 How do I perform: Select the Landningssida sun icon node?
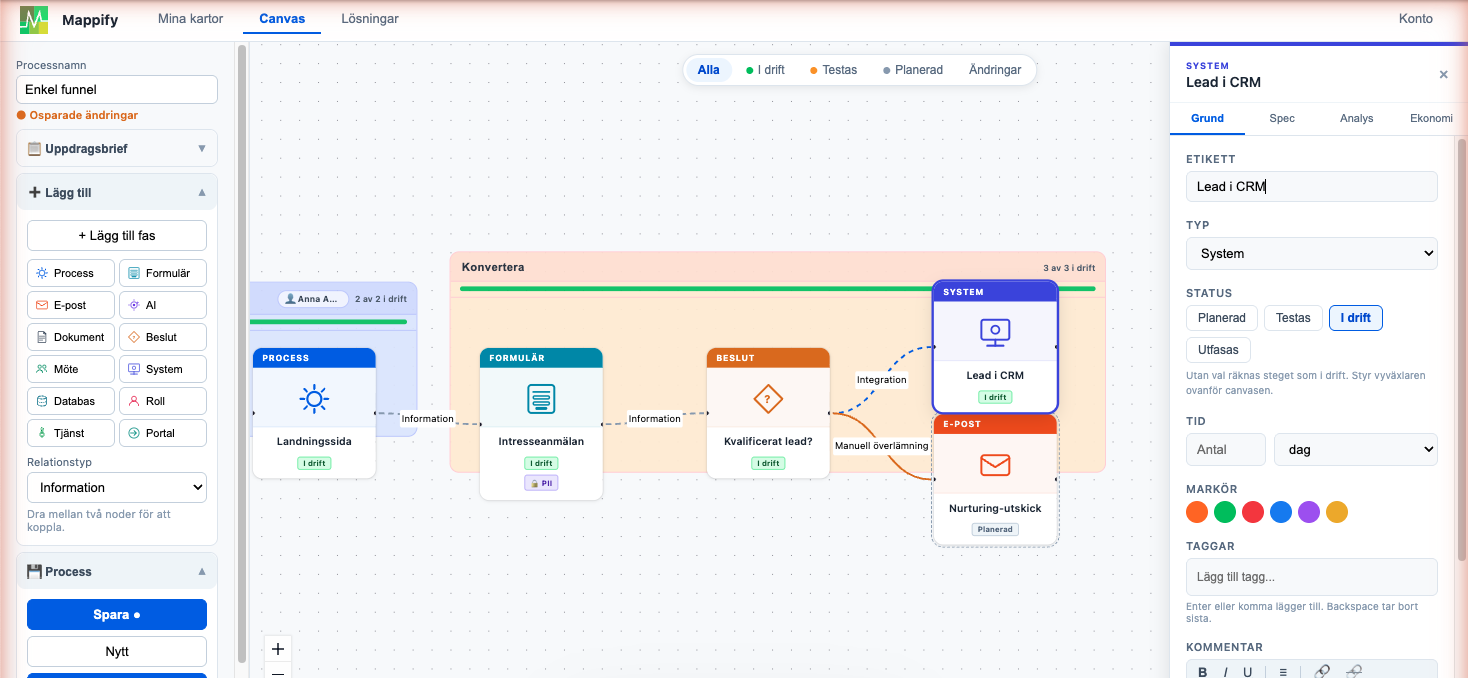[314, 399]
